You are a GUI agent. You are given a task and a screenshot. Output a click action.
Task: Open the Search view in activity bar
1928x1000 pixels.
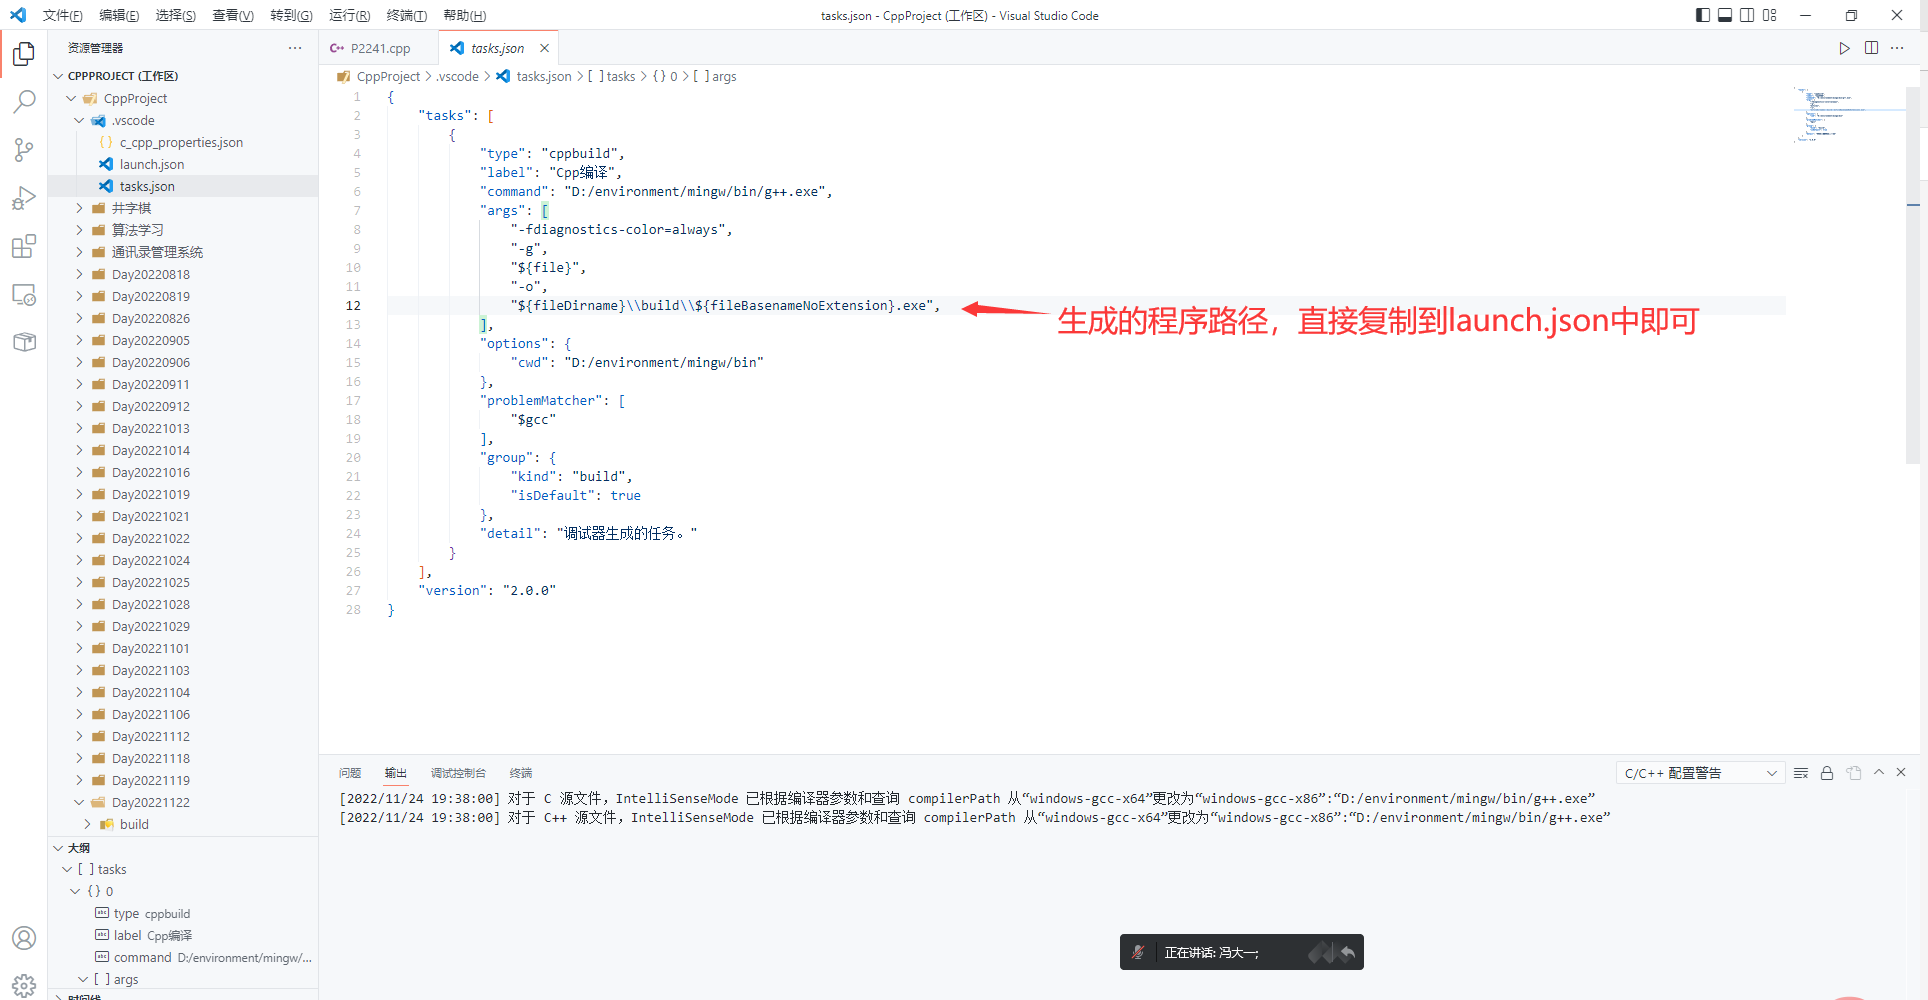(24, 101)
